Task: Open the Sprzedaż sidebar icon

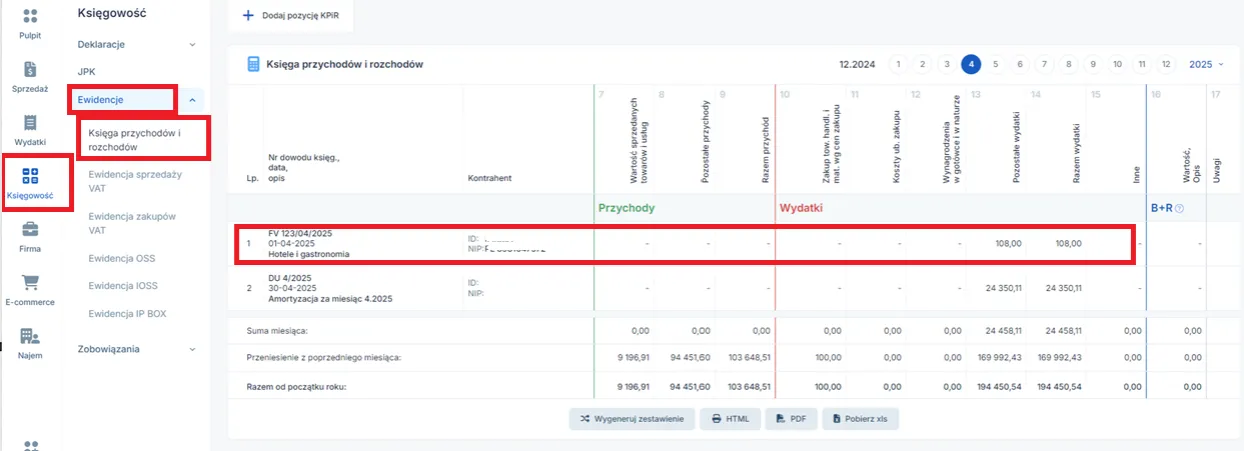Action: tap(30, 70)
